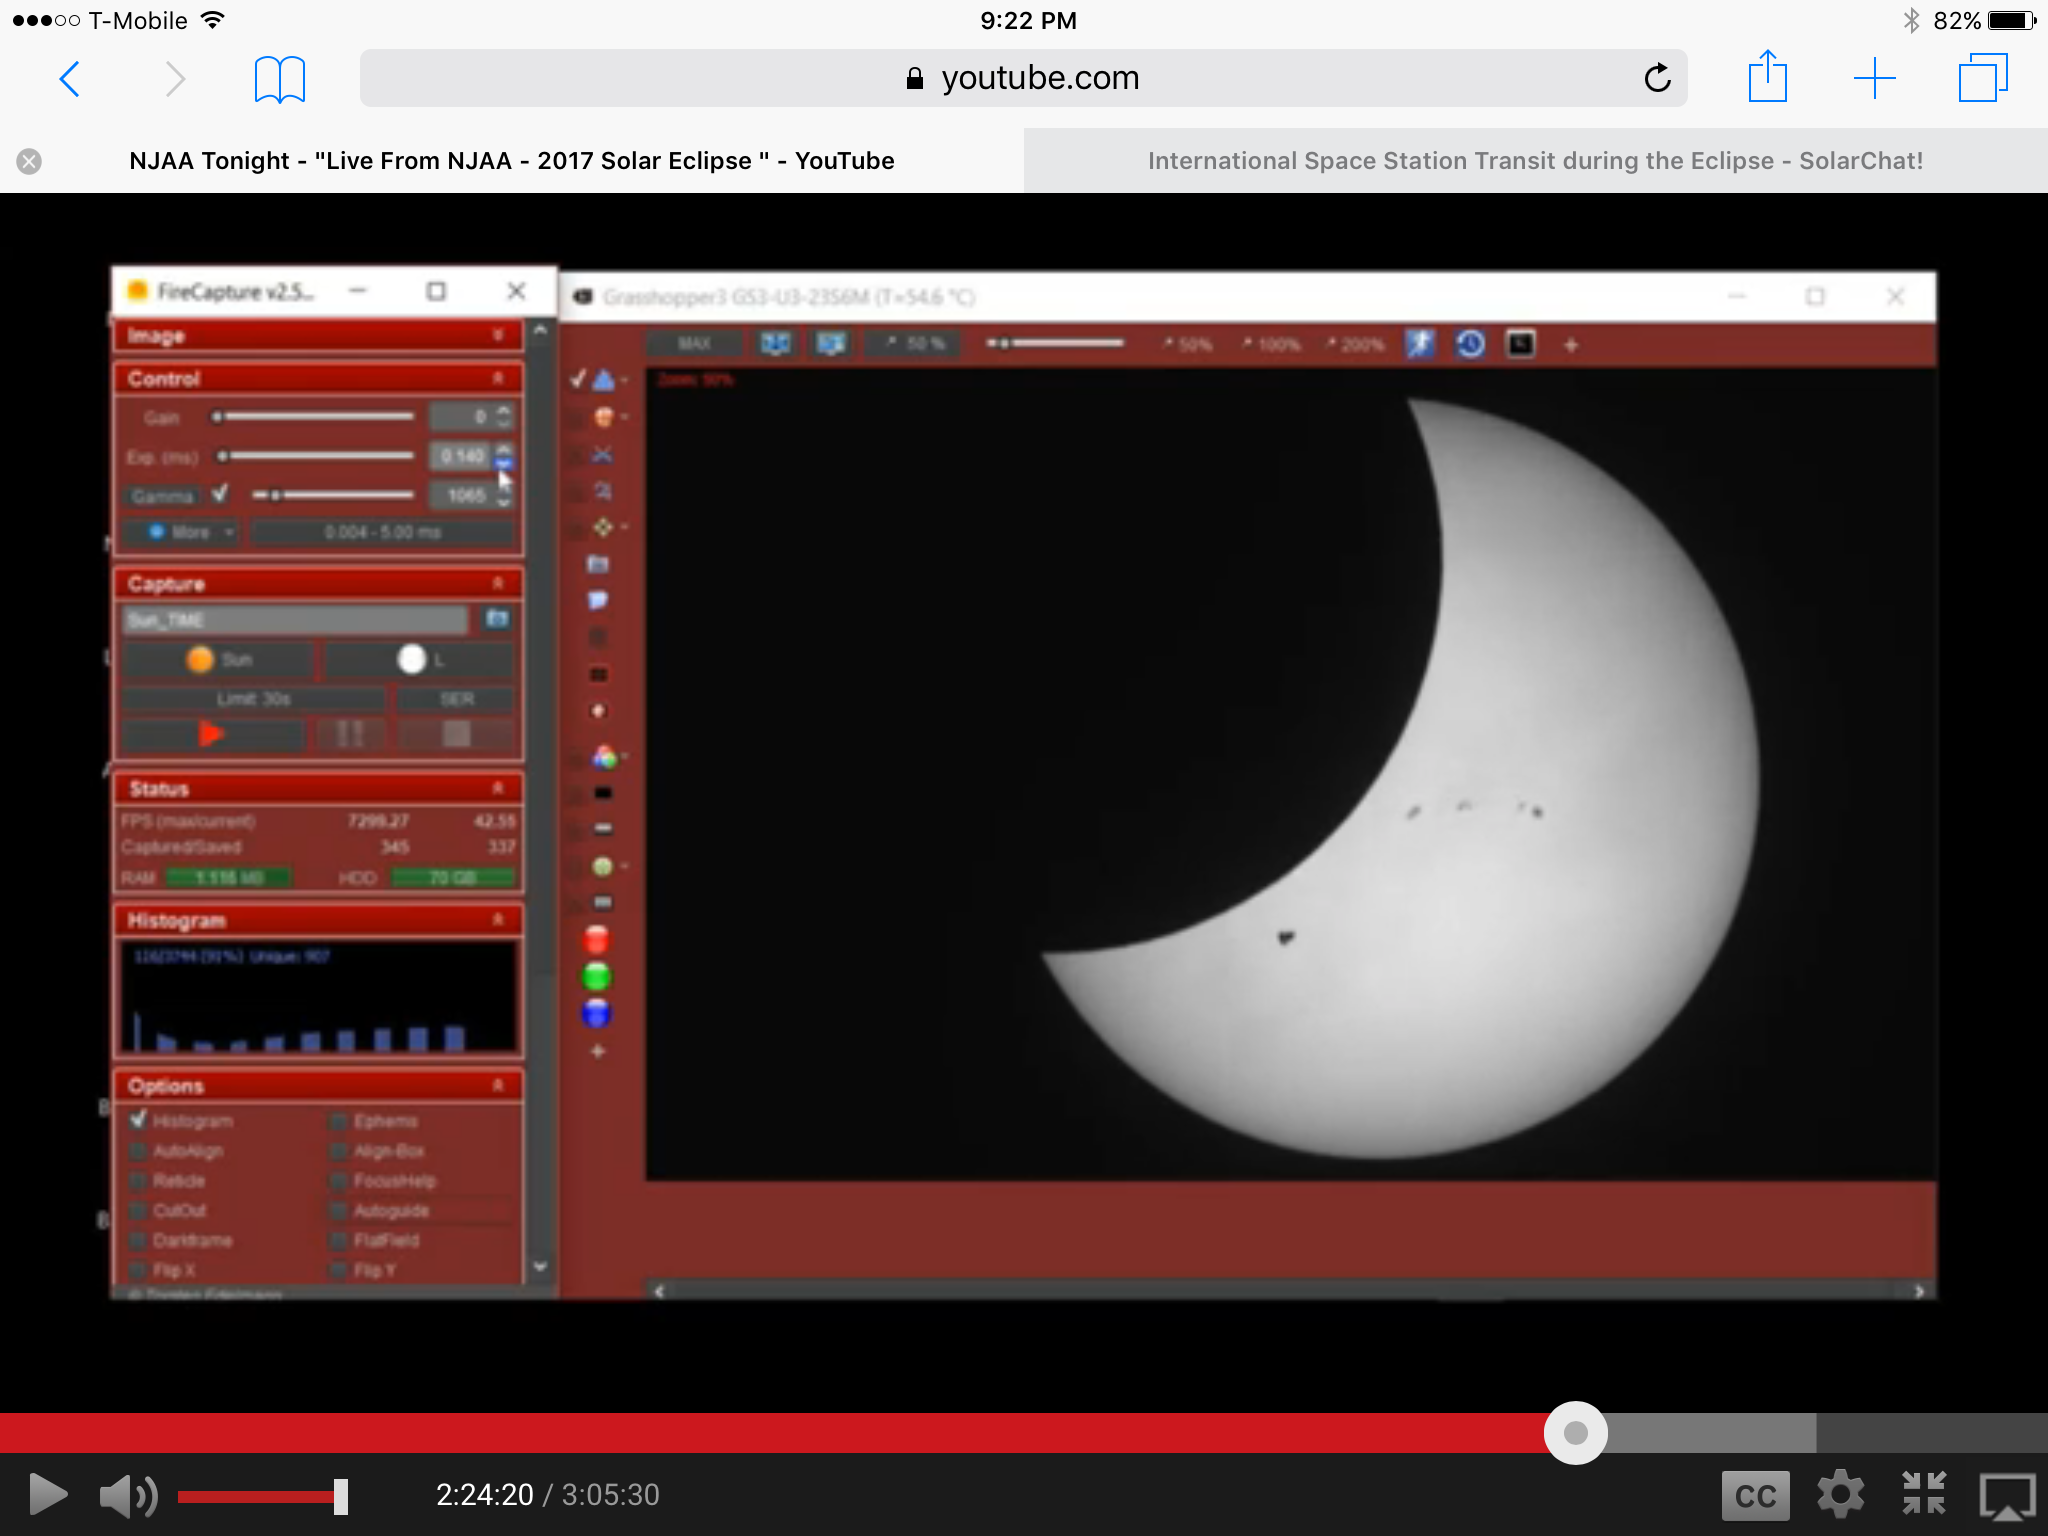
Task: Stop capture square button
Action: point(456,734)
